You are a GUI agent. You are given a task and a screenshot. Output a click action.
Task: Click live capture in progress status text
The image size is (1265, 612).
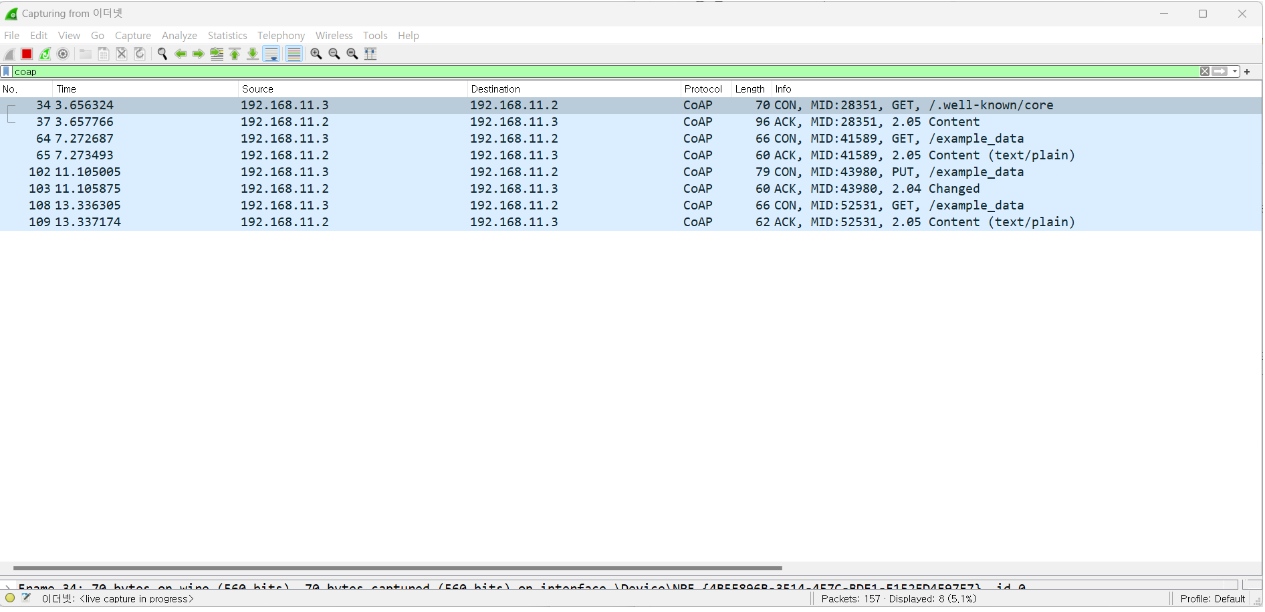click(118, 599)
